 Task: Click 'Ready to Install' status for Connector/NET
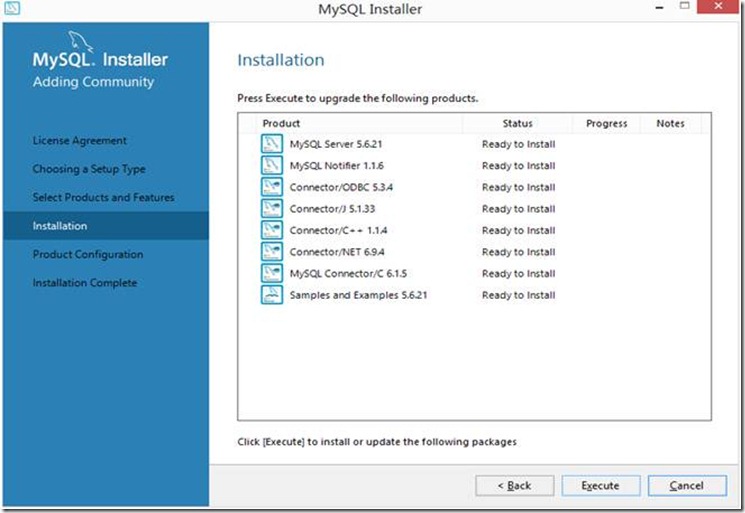pos(518,252)
